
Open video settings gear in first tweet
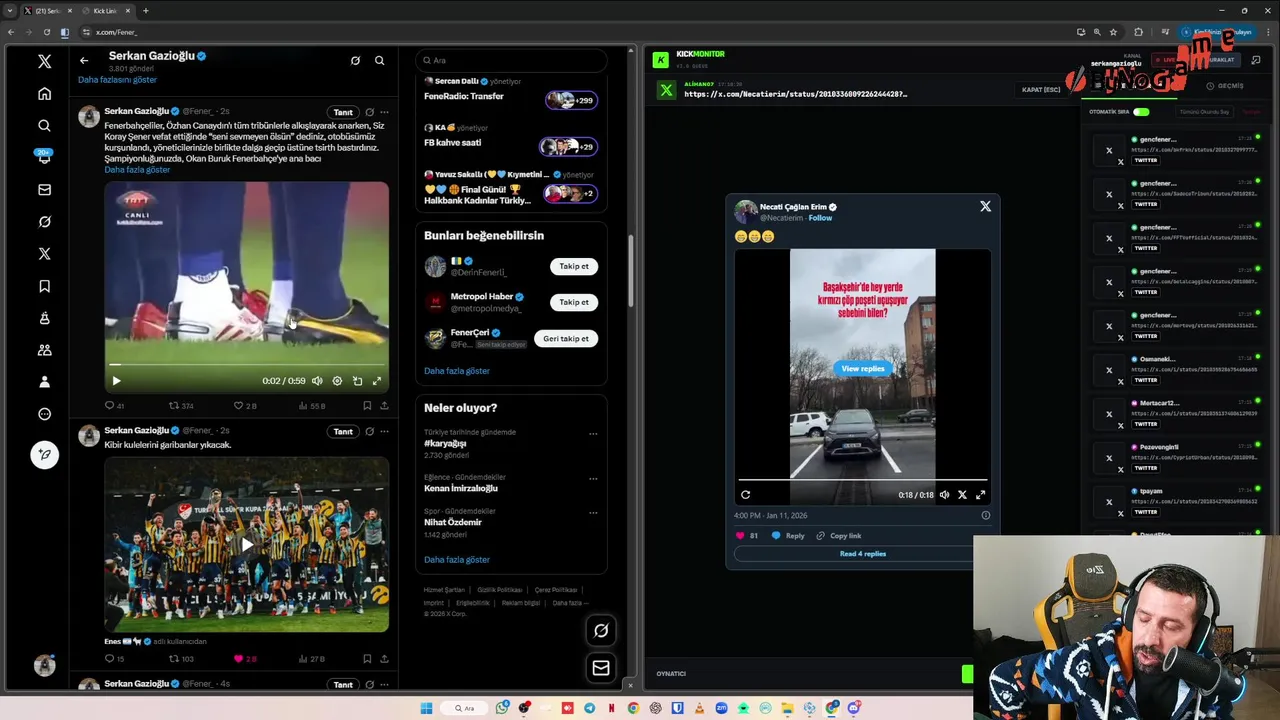(x=337, y=381)
